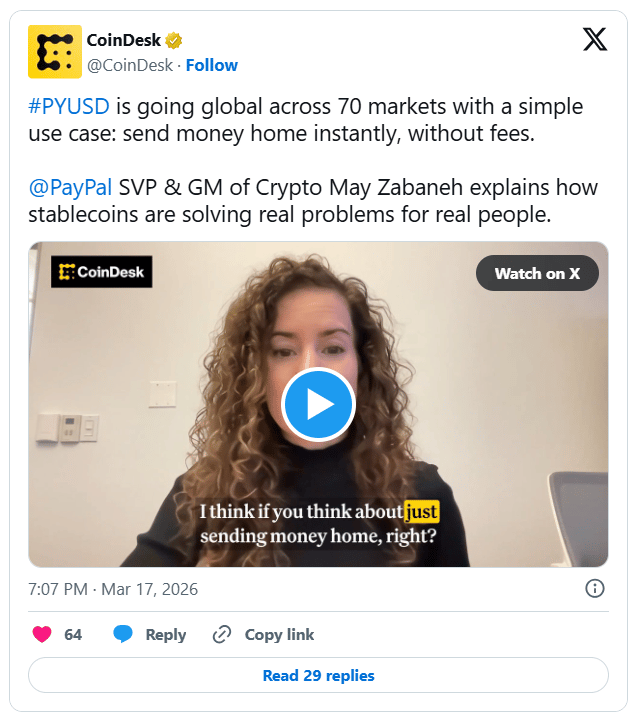Click the CoinDesk logo in the video

(101, 272)
